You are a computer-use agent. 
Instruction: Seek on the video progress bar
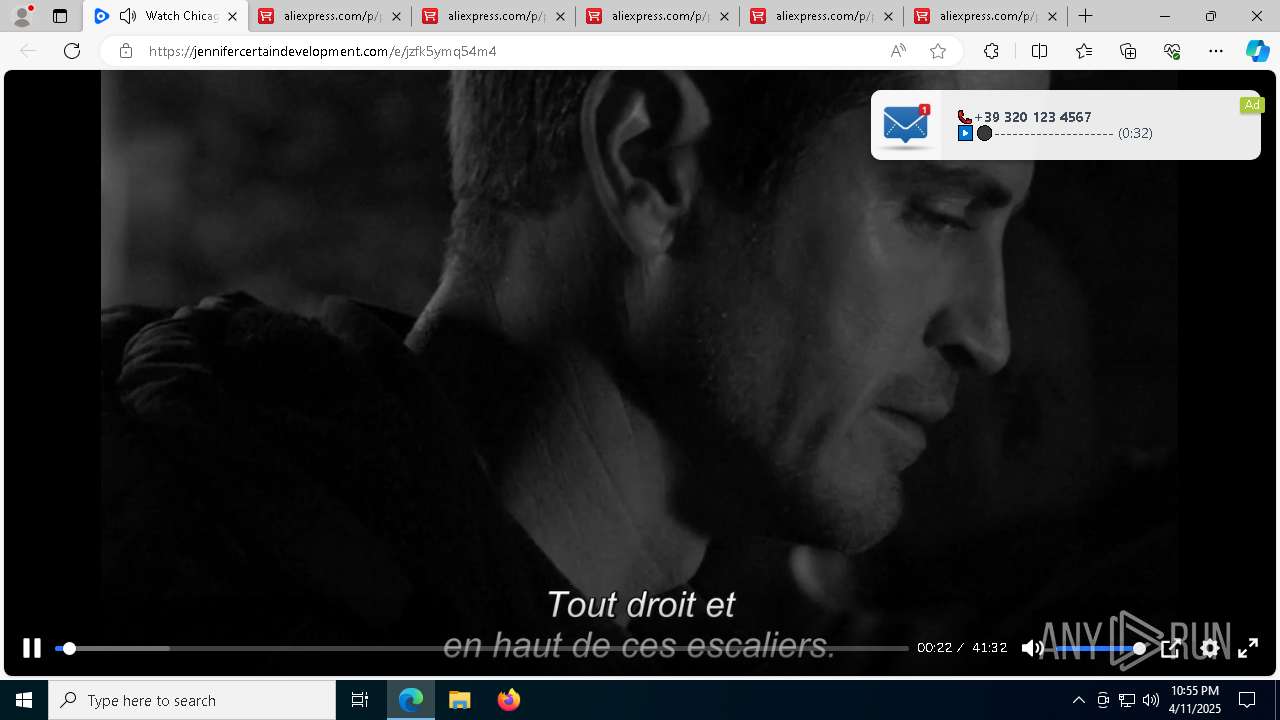pos(481,649)
